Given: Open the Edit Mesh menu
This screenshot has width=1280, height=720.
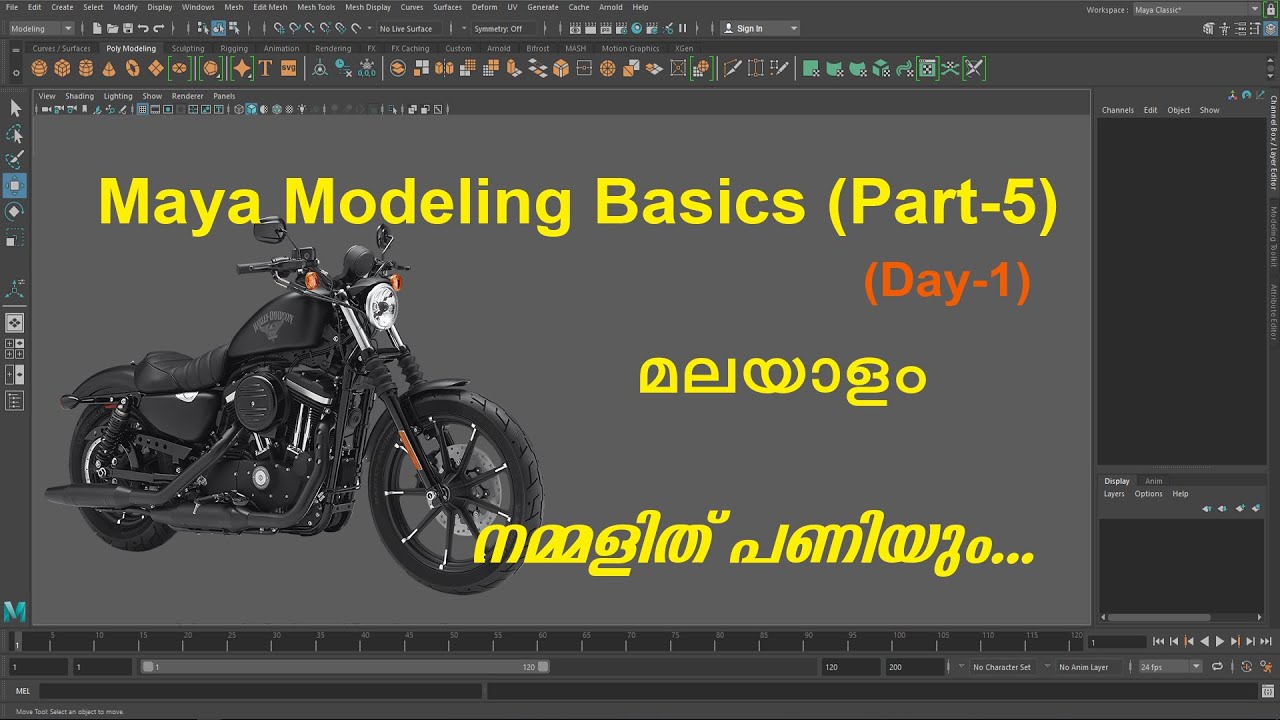Looking at the screenshot, I should (270, 7).
